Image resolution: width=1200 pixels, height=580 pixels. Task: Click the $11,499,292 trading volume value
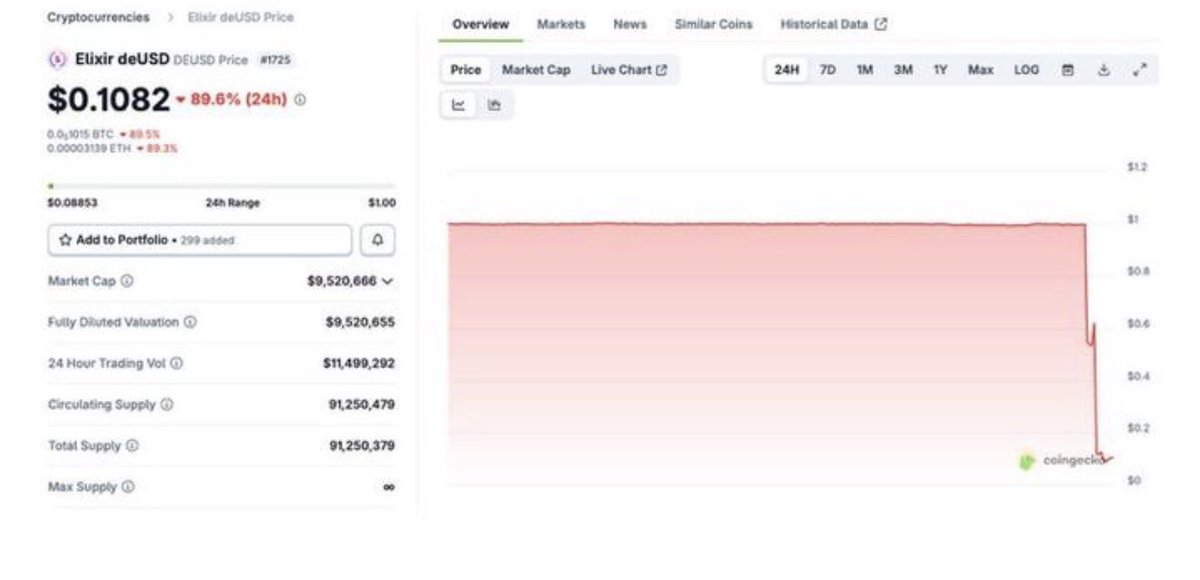coord(359,364)
